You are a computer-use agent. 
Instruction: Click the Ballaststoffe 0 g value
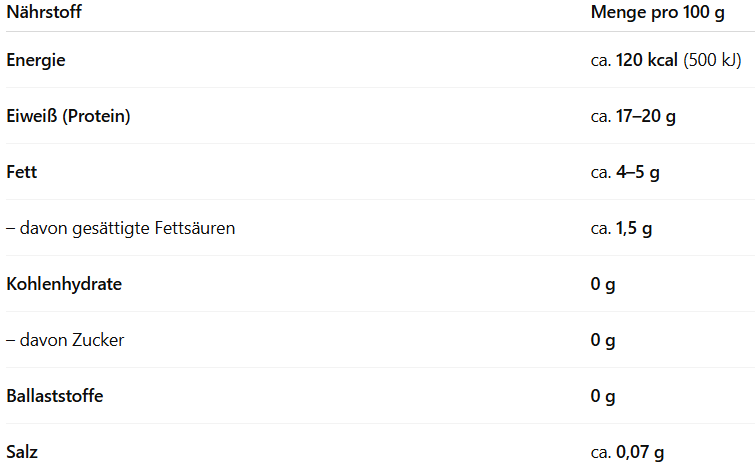coord(603,396)
